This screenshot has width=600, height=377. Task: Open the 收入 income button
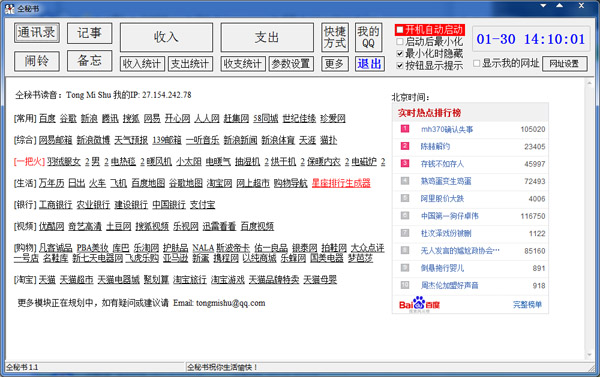click(166, 37)
